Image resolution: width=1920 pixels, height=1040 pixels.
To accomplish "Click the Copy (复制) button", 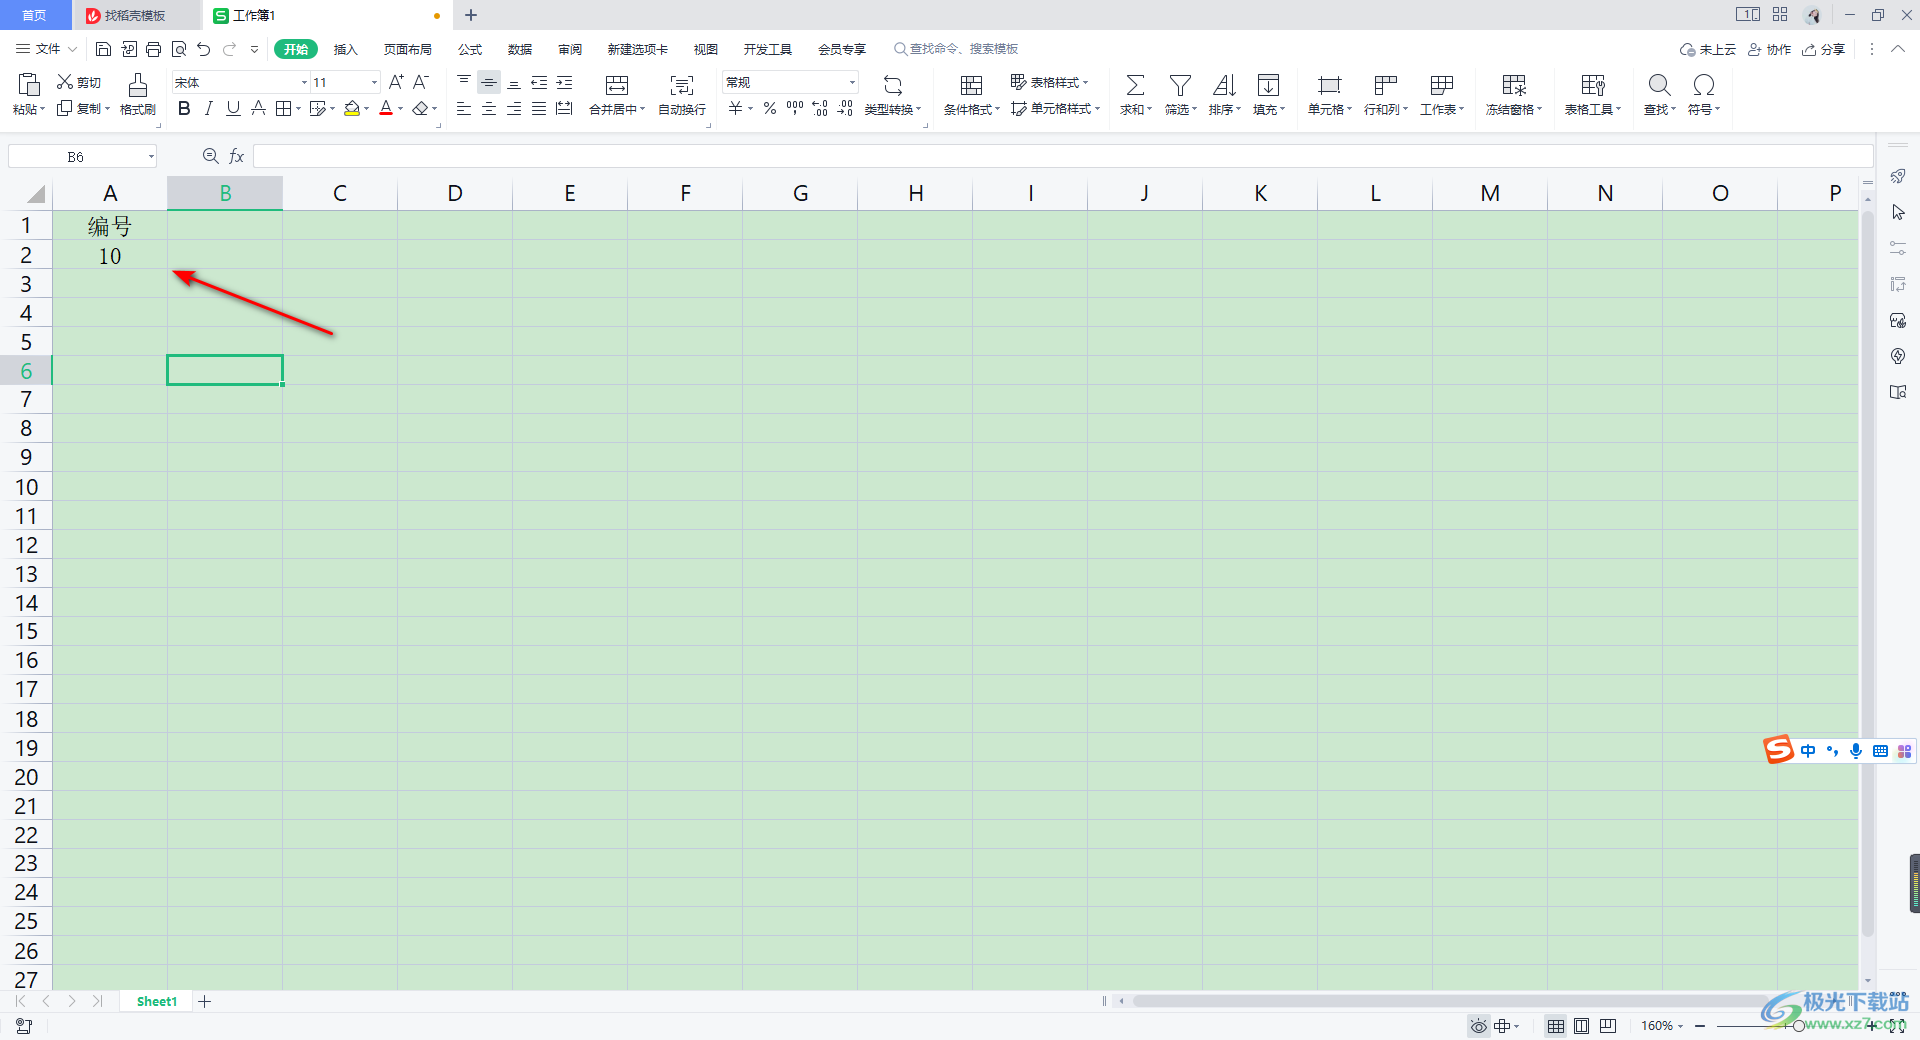I will (x=83, y=108).
